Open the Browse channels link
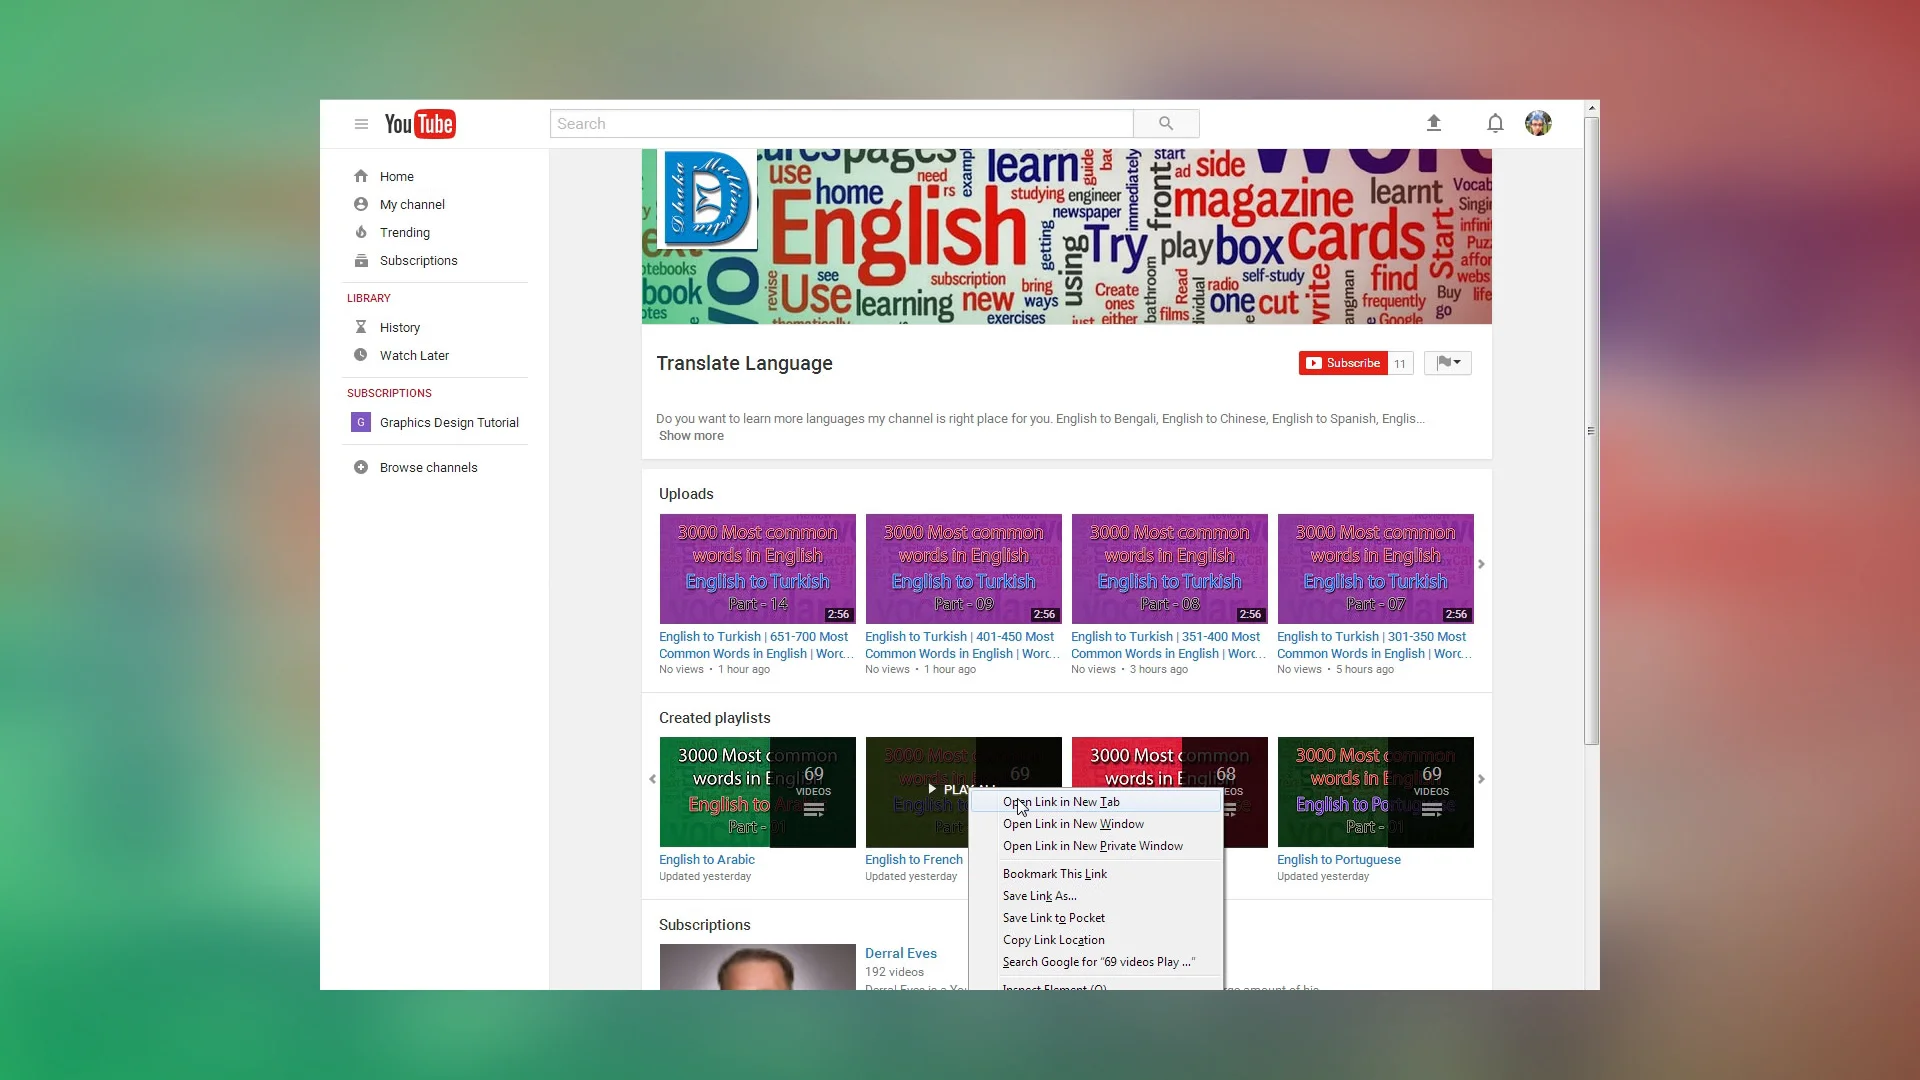Screen dimensions: 1920x1080 point(428,467)
